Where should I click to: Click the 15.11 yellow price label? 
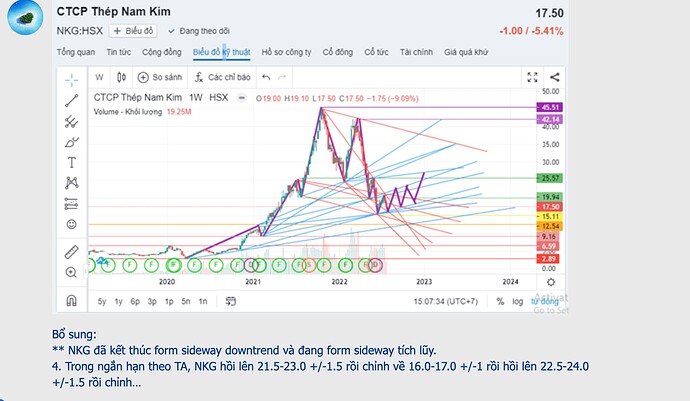550,217
